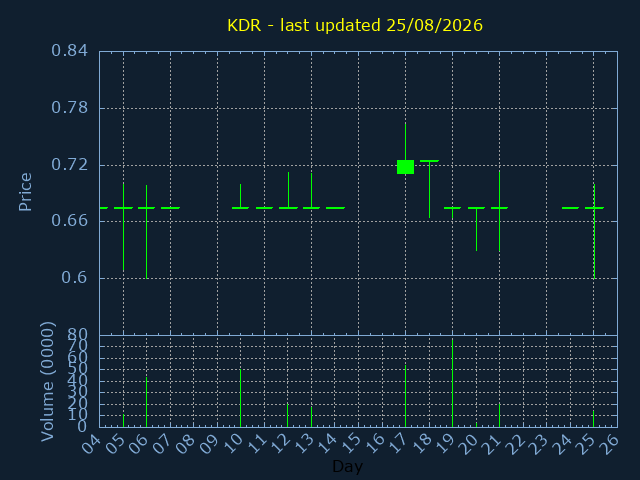
Task: Click day label 16 on x-axis
Action: [x=373, y=444]
